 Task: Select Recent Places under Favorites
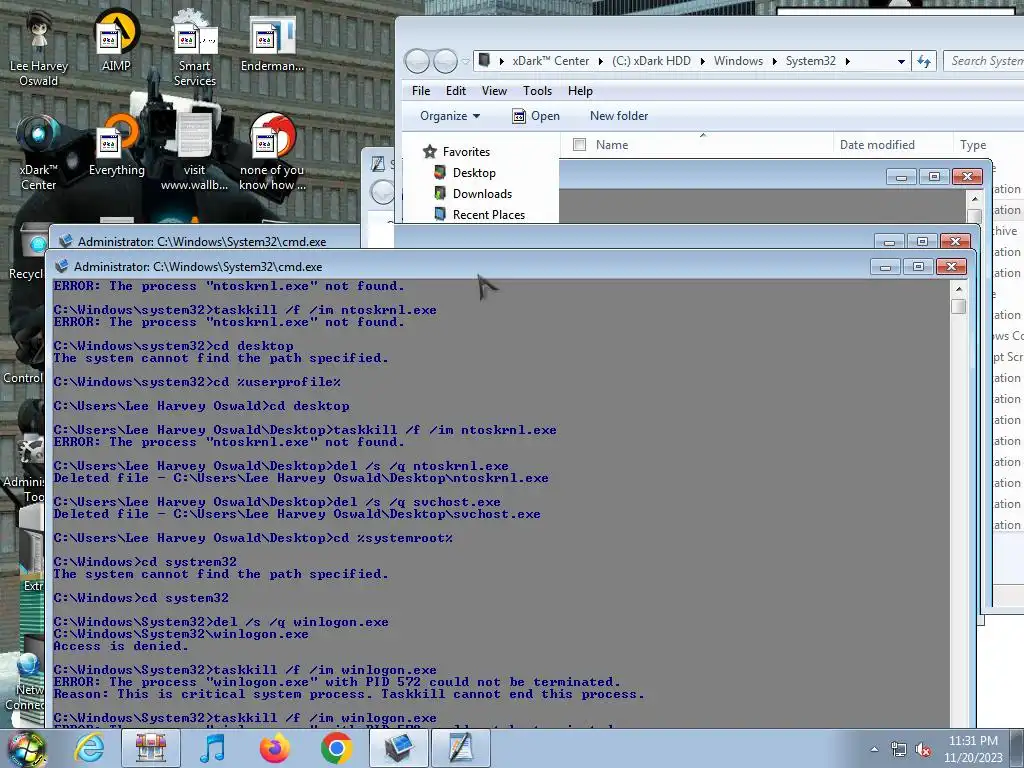click(479, 215)
